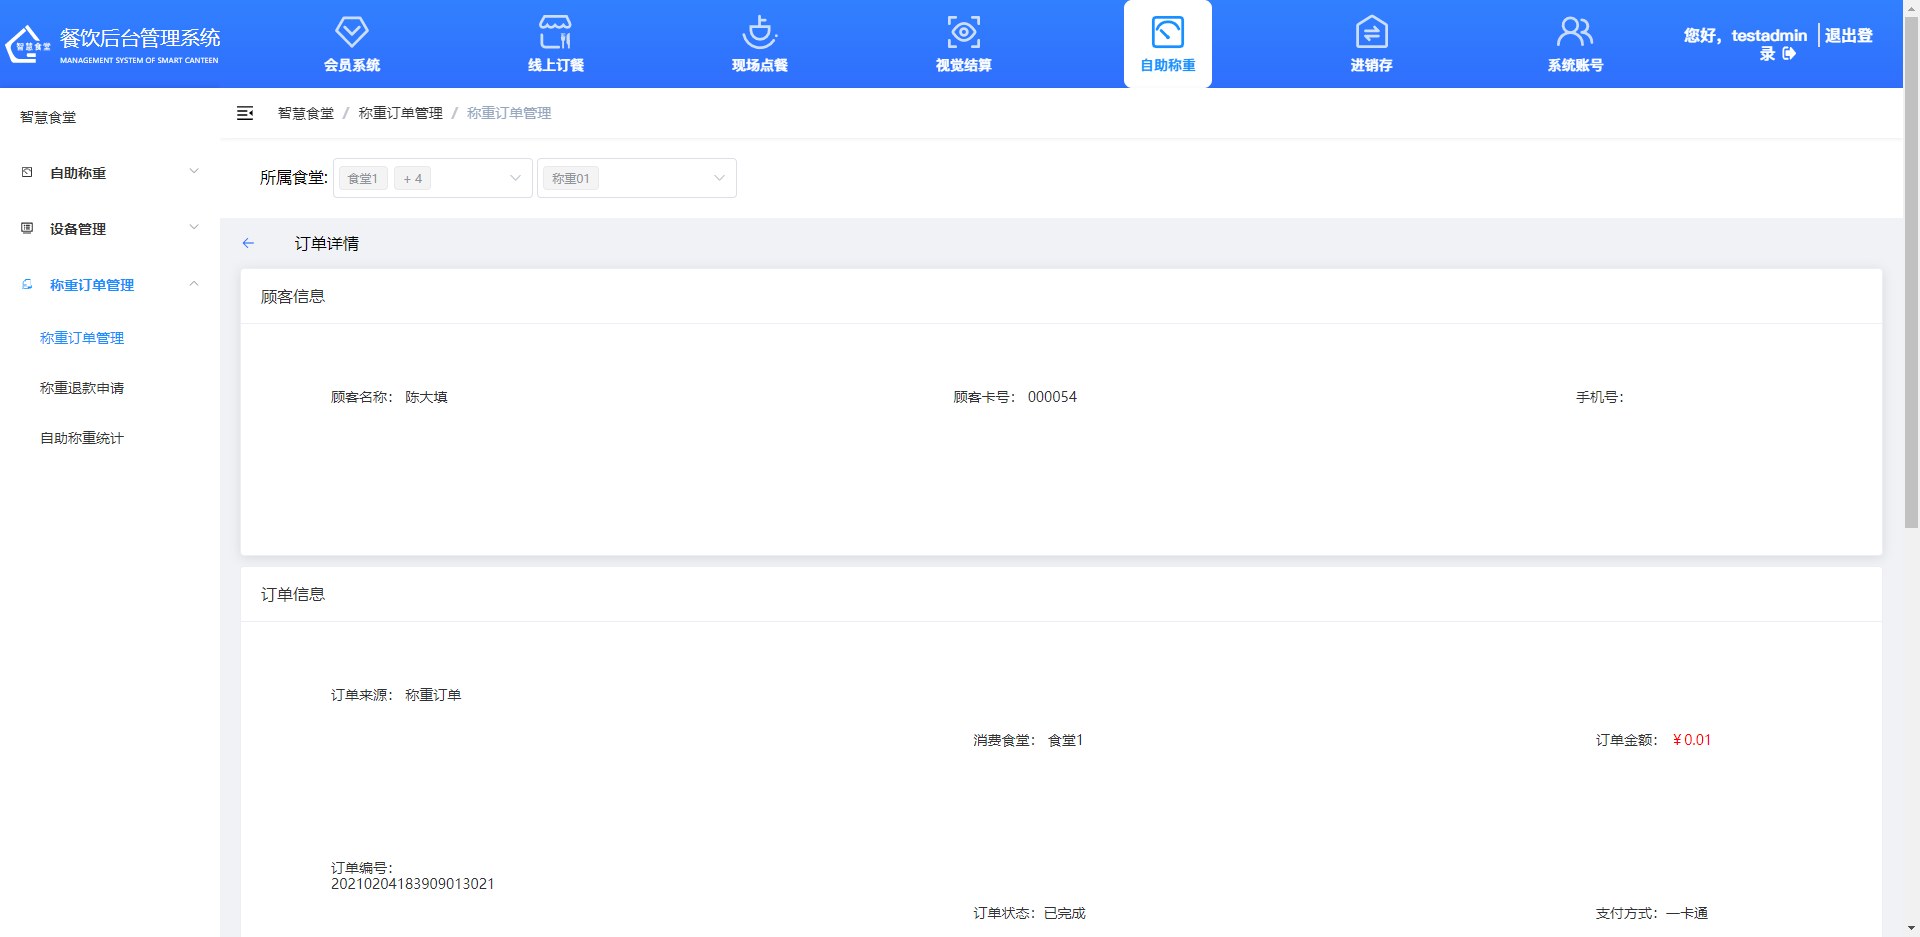This screenshot has height=937, width=1920.
Task: Open the 系统账号 system accounts icon
Action: pyautogui.click(x=1575, y=33)
